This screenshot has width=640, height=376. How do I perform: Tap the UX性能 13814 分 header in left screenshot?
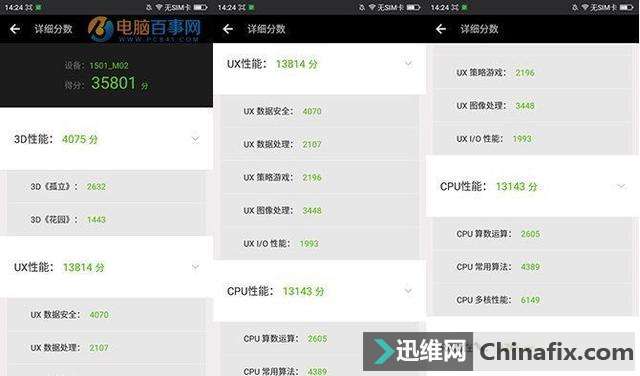106,267
